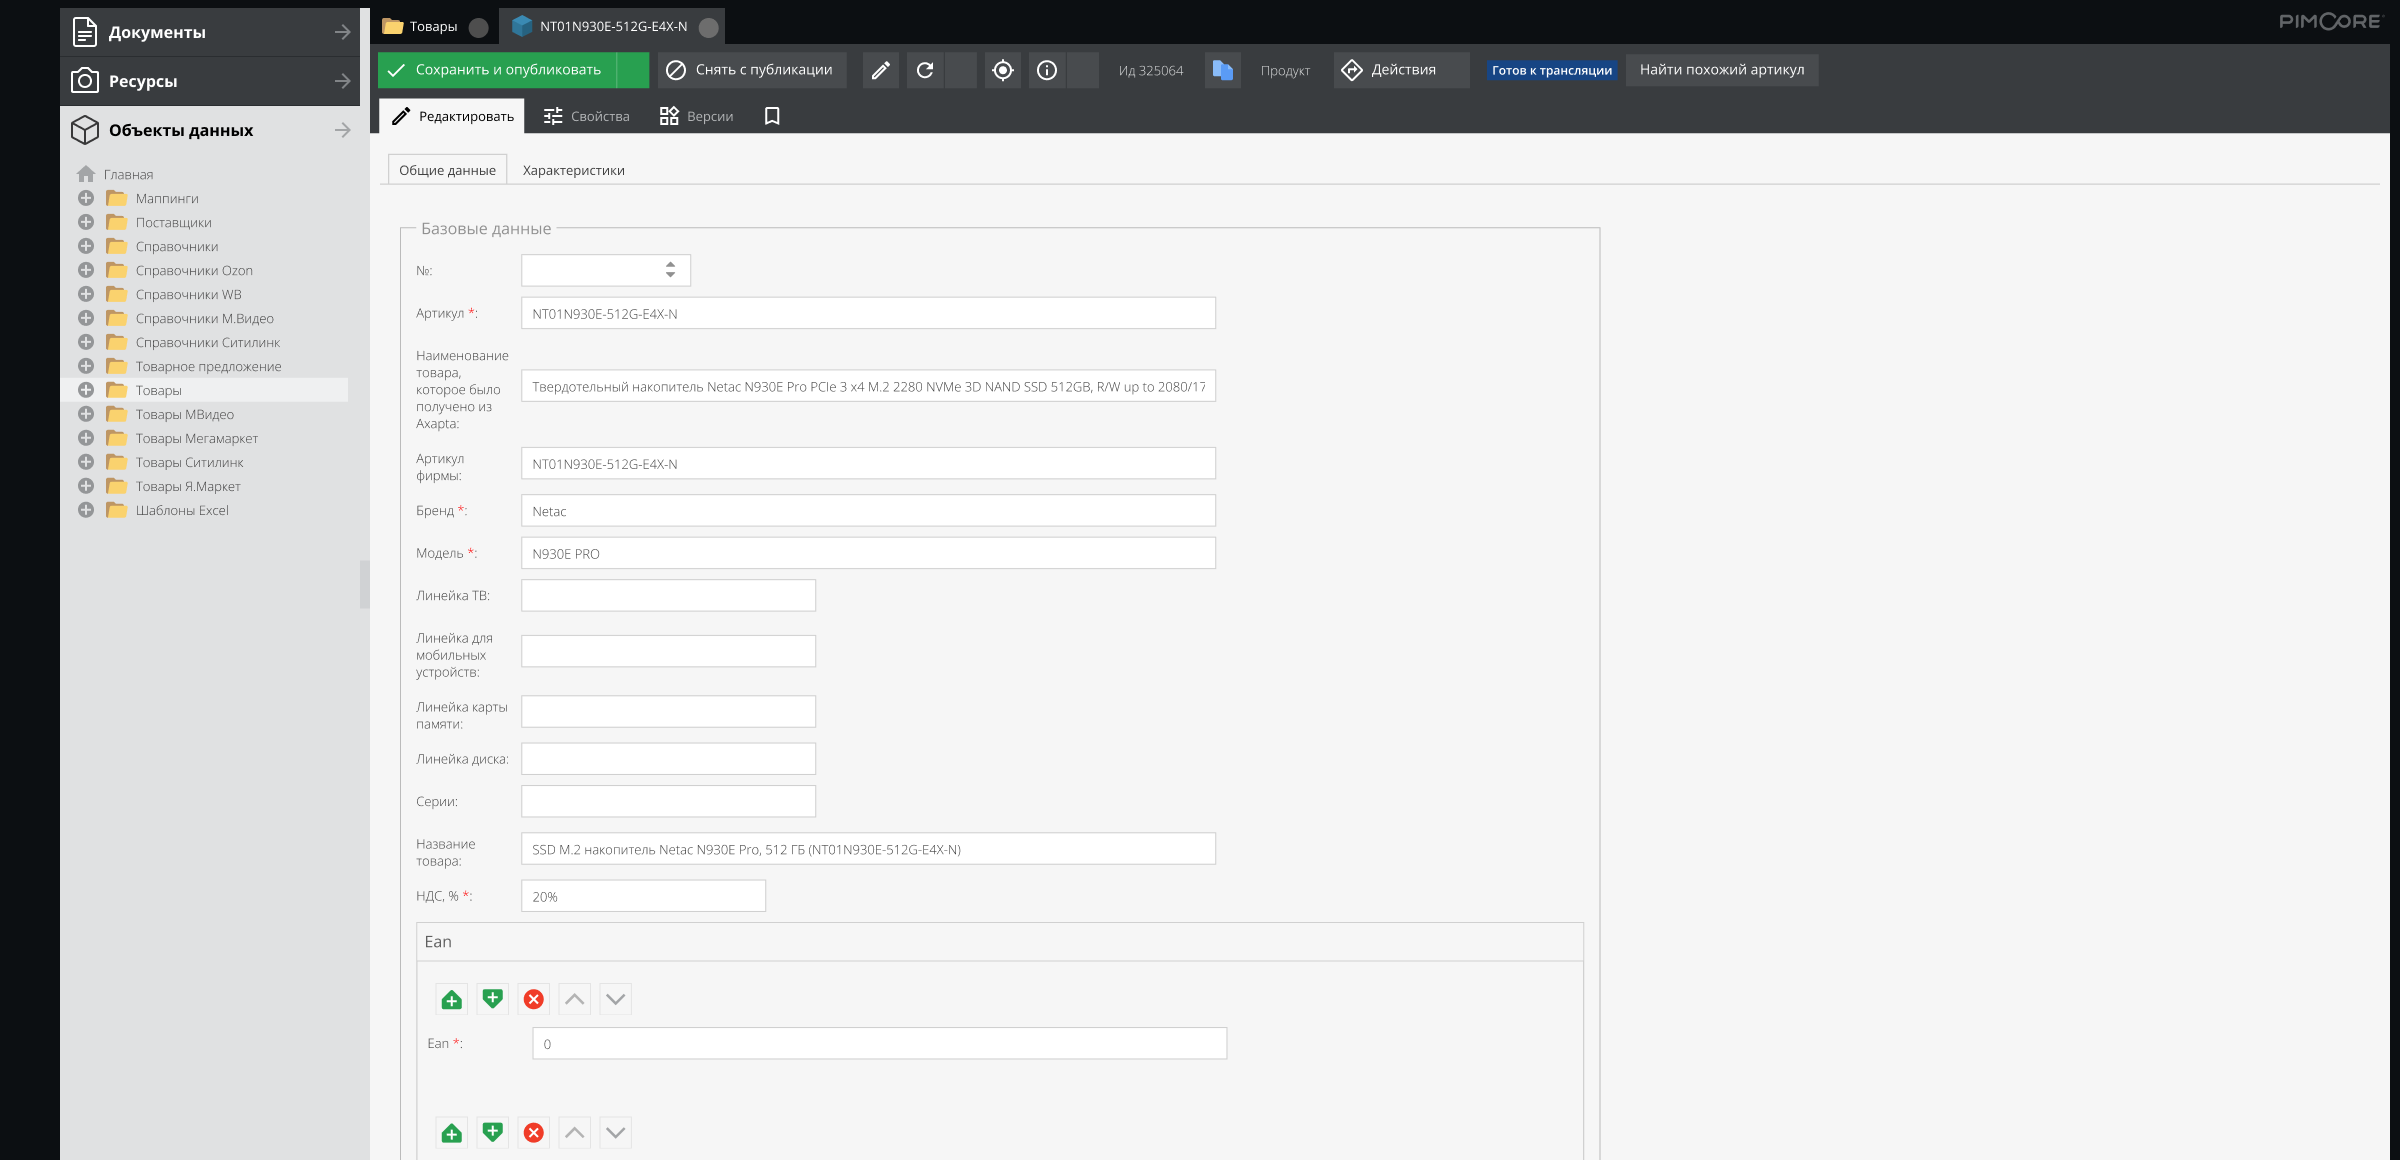Click the locate in tree target icon
Viewport: 2400px width, 1160px height.
click(1002, 70)
